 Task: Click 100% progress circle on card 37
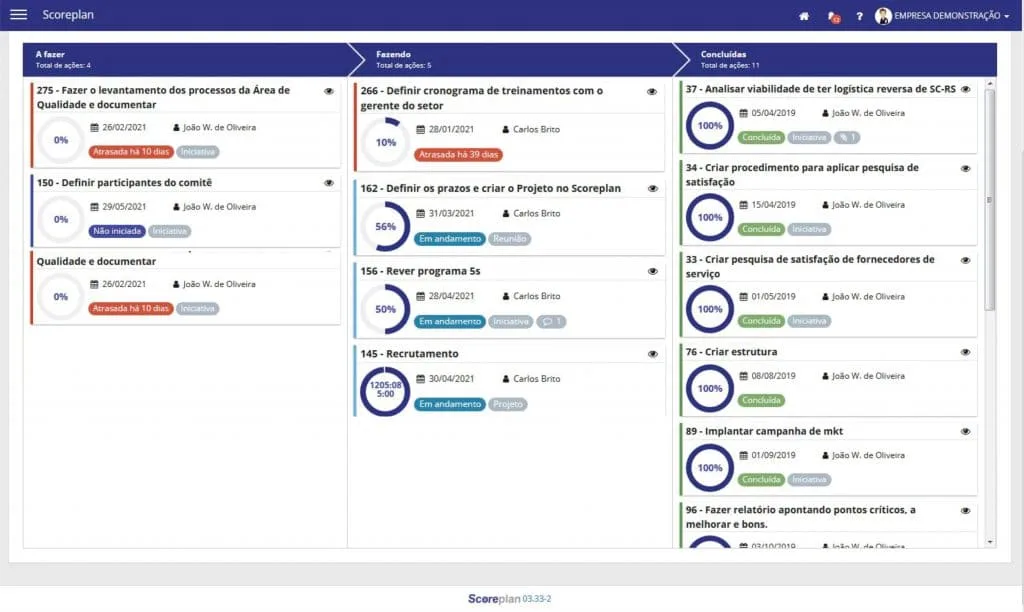point(710,126)
